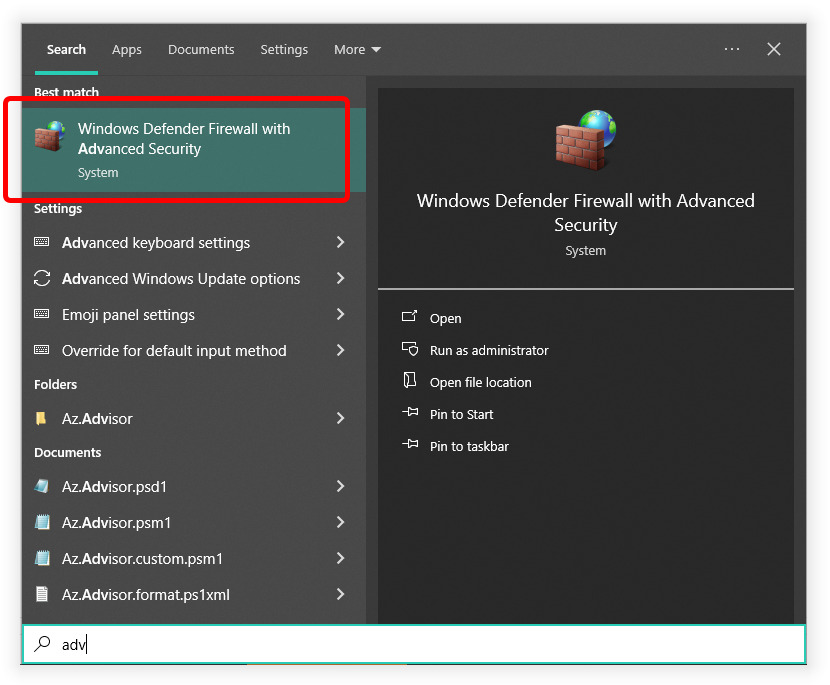
Task: Select the Az.Advisor.format.ps1xml document
Action: click(194, 594)
